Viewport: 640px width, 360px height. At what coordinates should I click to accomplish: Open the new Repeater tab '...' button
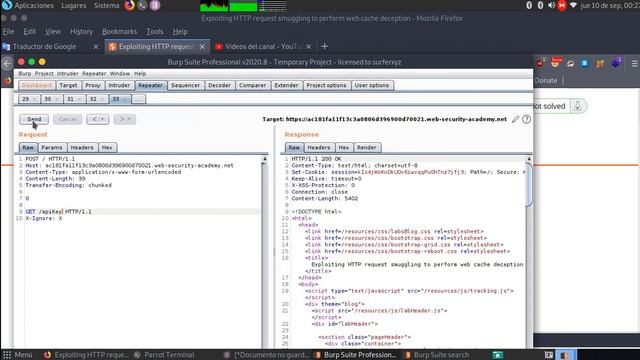(138, 99)
